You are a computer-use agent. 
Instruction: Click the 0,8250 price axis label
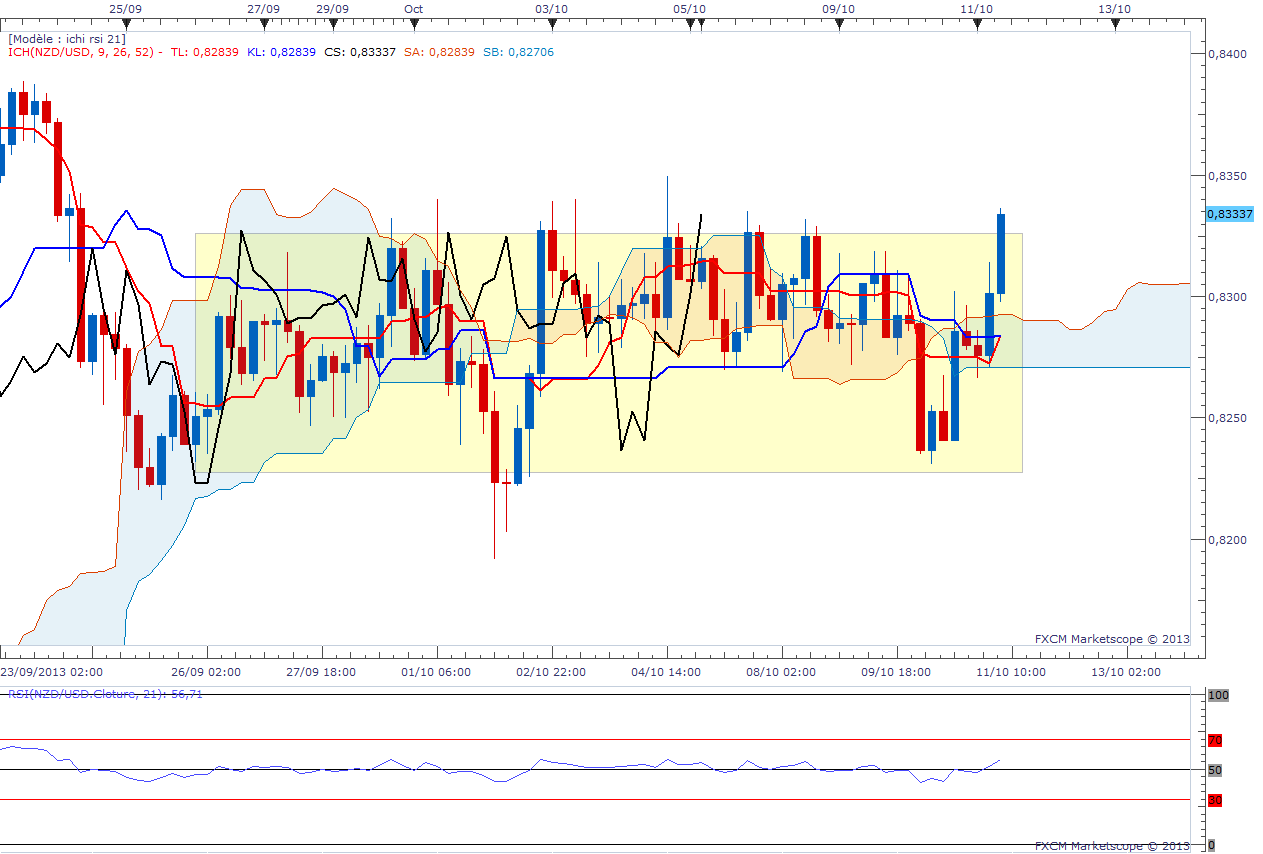pyautogui.click(x=1227, y=418)
